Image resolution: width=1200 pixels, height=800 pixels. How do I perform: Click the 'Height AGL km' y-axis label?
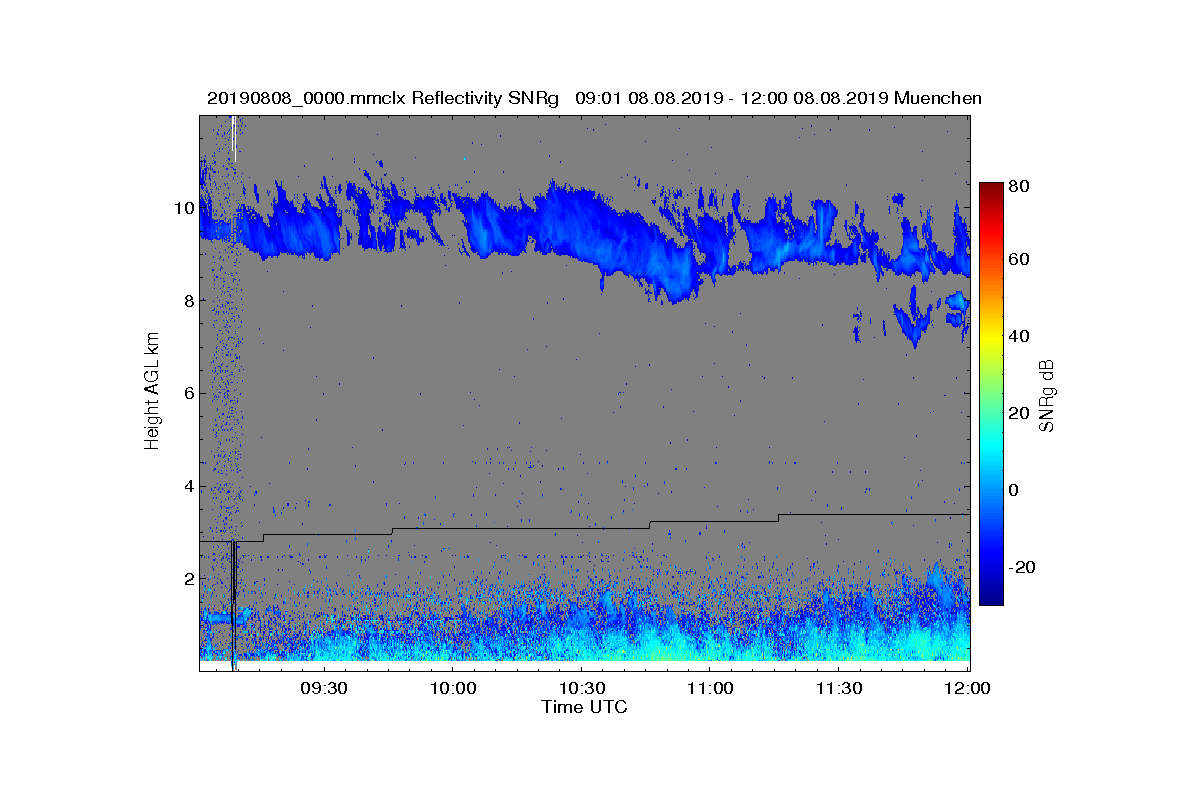[152, 392]
